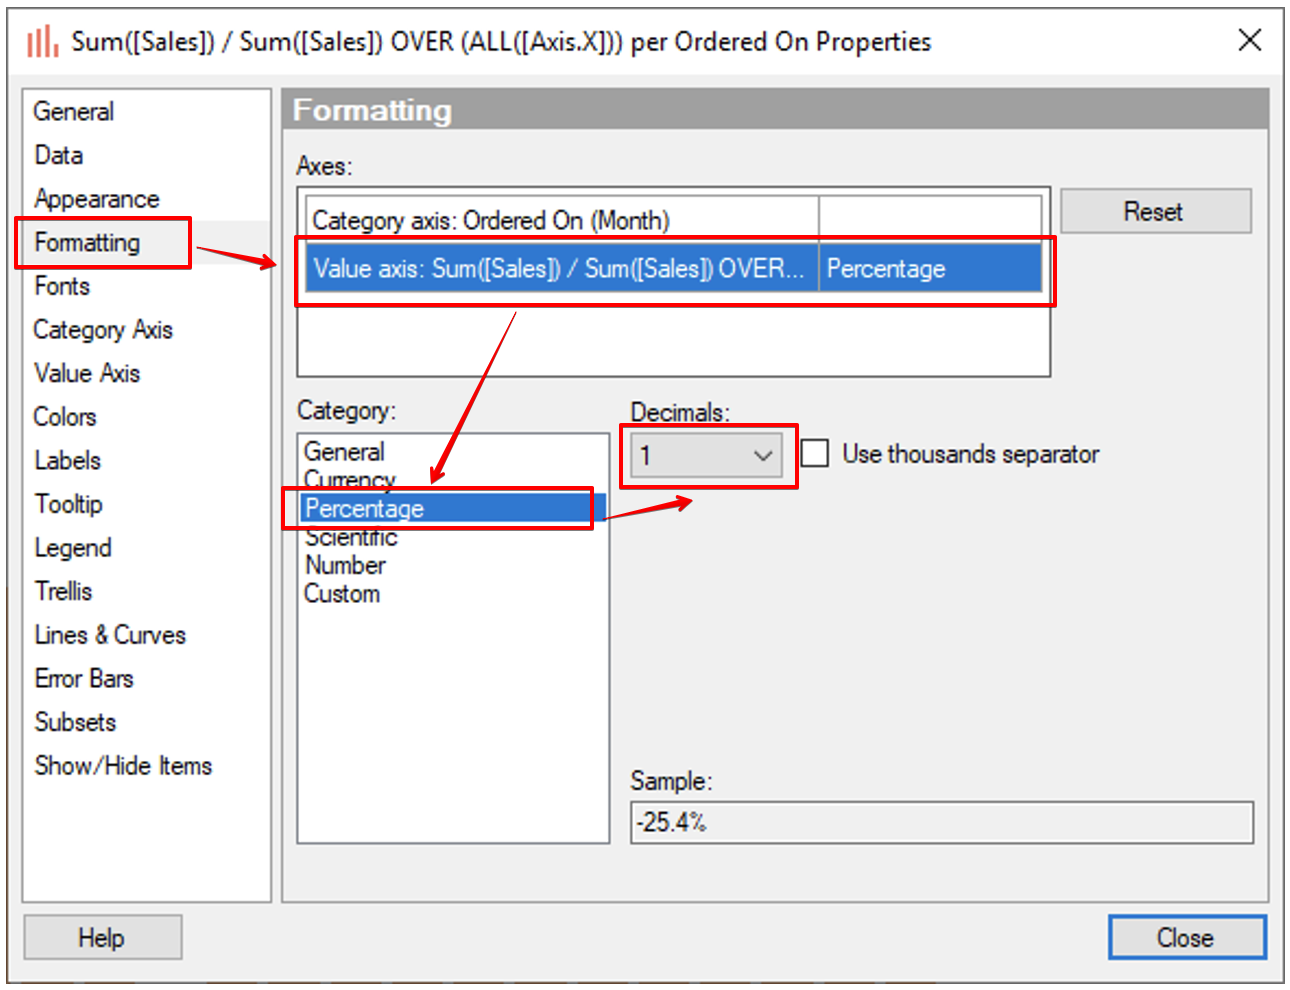This screenshot has height=990, width=1290.
Task: Open the Subsets page
Action: point(75,722)
